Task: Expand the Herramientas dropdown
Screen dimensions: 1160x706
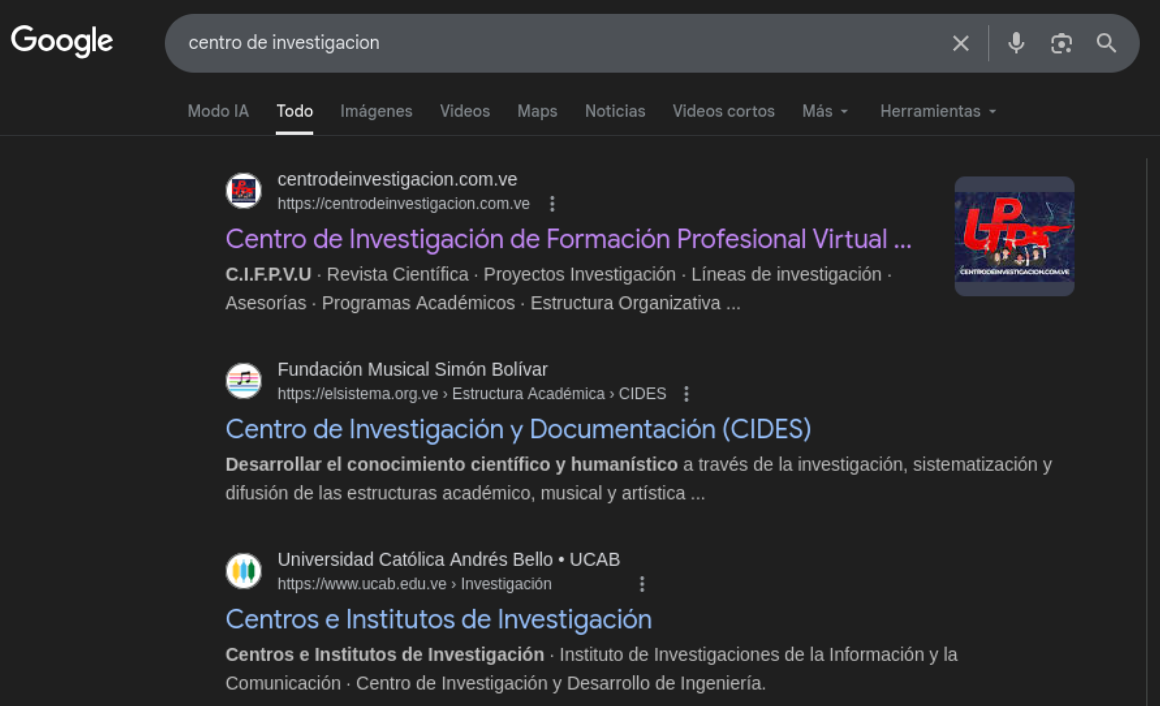Action: [x=938, y=111]
